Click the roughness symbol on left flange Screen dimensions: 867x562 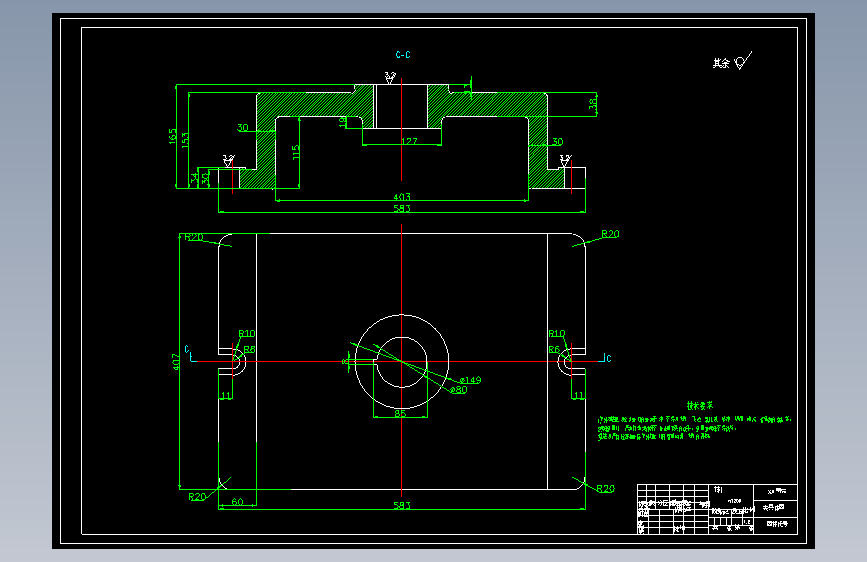pyautogui.click(x=228, y=161)
